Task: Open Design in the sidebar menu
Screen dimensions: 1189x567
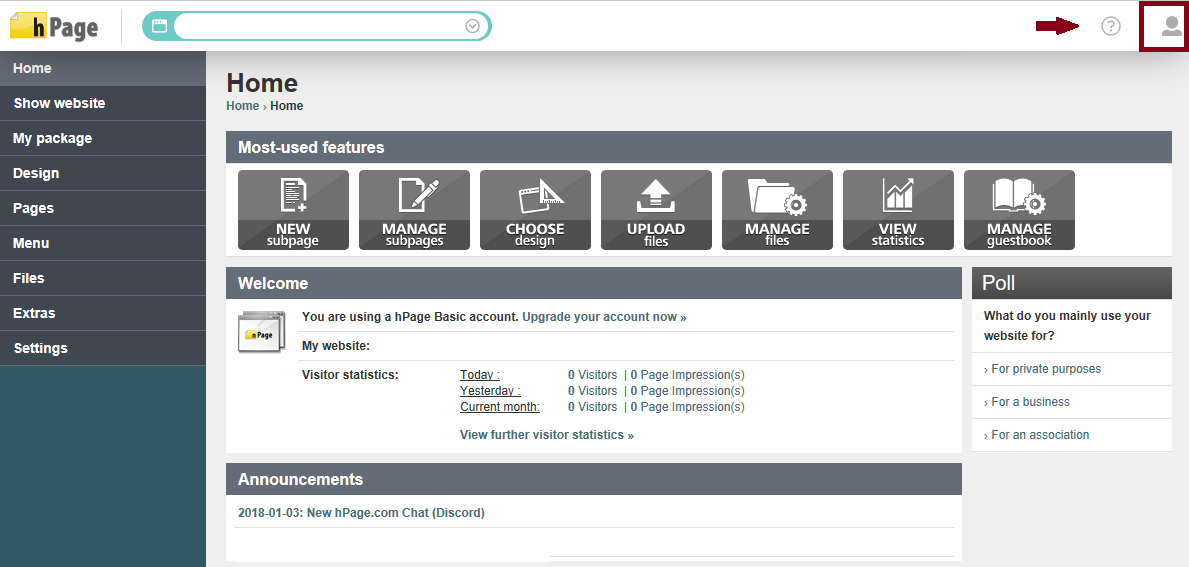Action: tap(103, 173)
